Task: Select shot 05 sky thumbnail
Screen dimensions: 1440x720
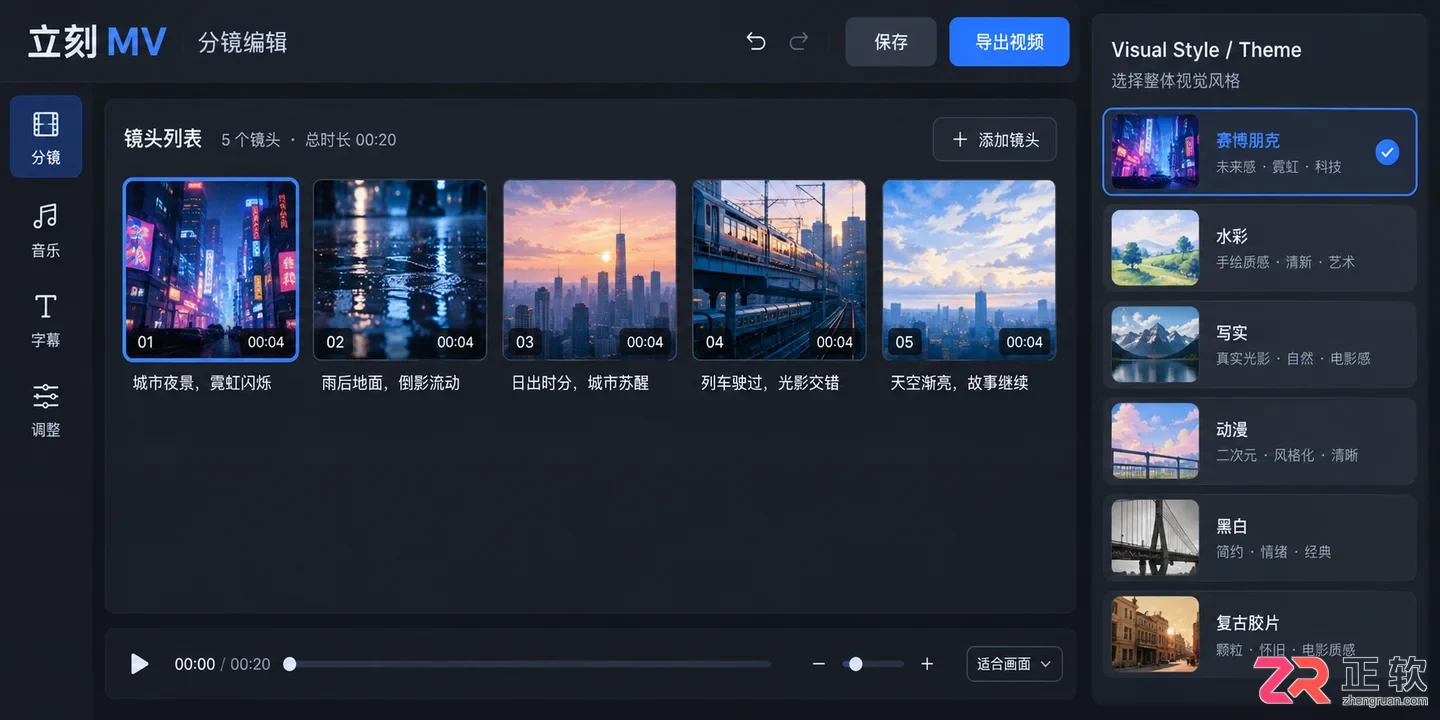Action: (969, 269)
